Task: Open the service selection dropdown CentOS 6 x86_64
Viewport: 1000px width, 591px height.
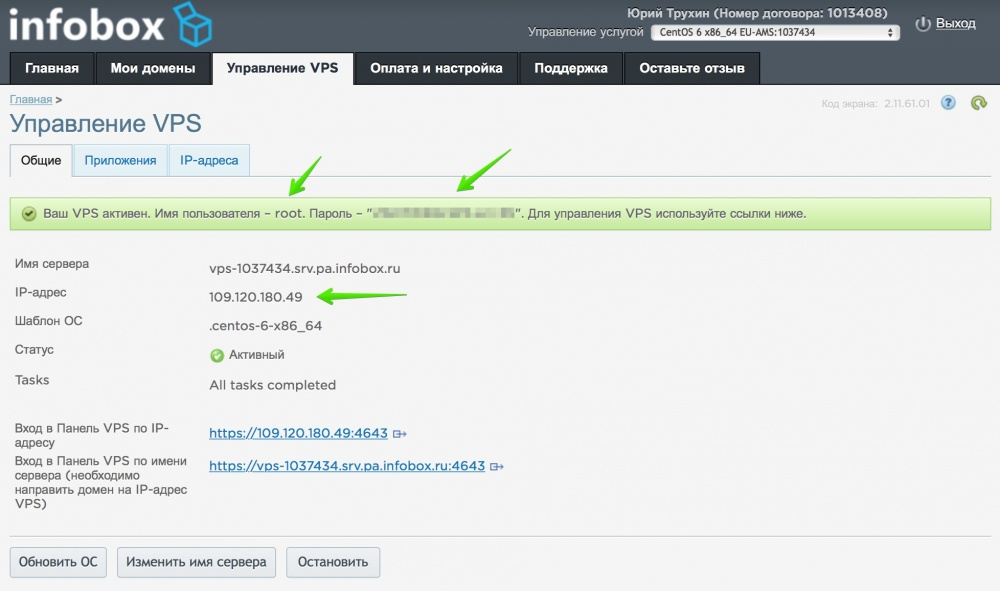Action: [x=775, y=33]
